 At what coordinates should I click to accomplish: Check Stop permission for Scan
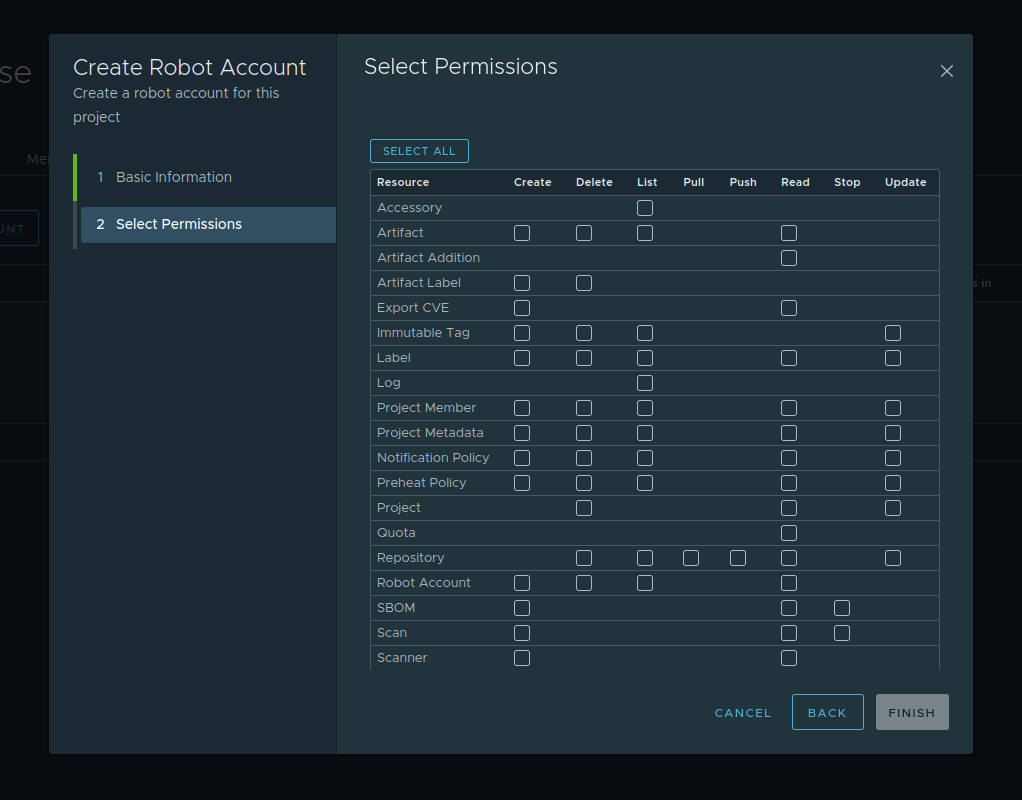[841, 633]
